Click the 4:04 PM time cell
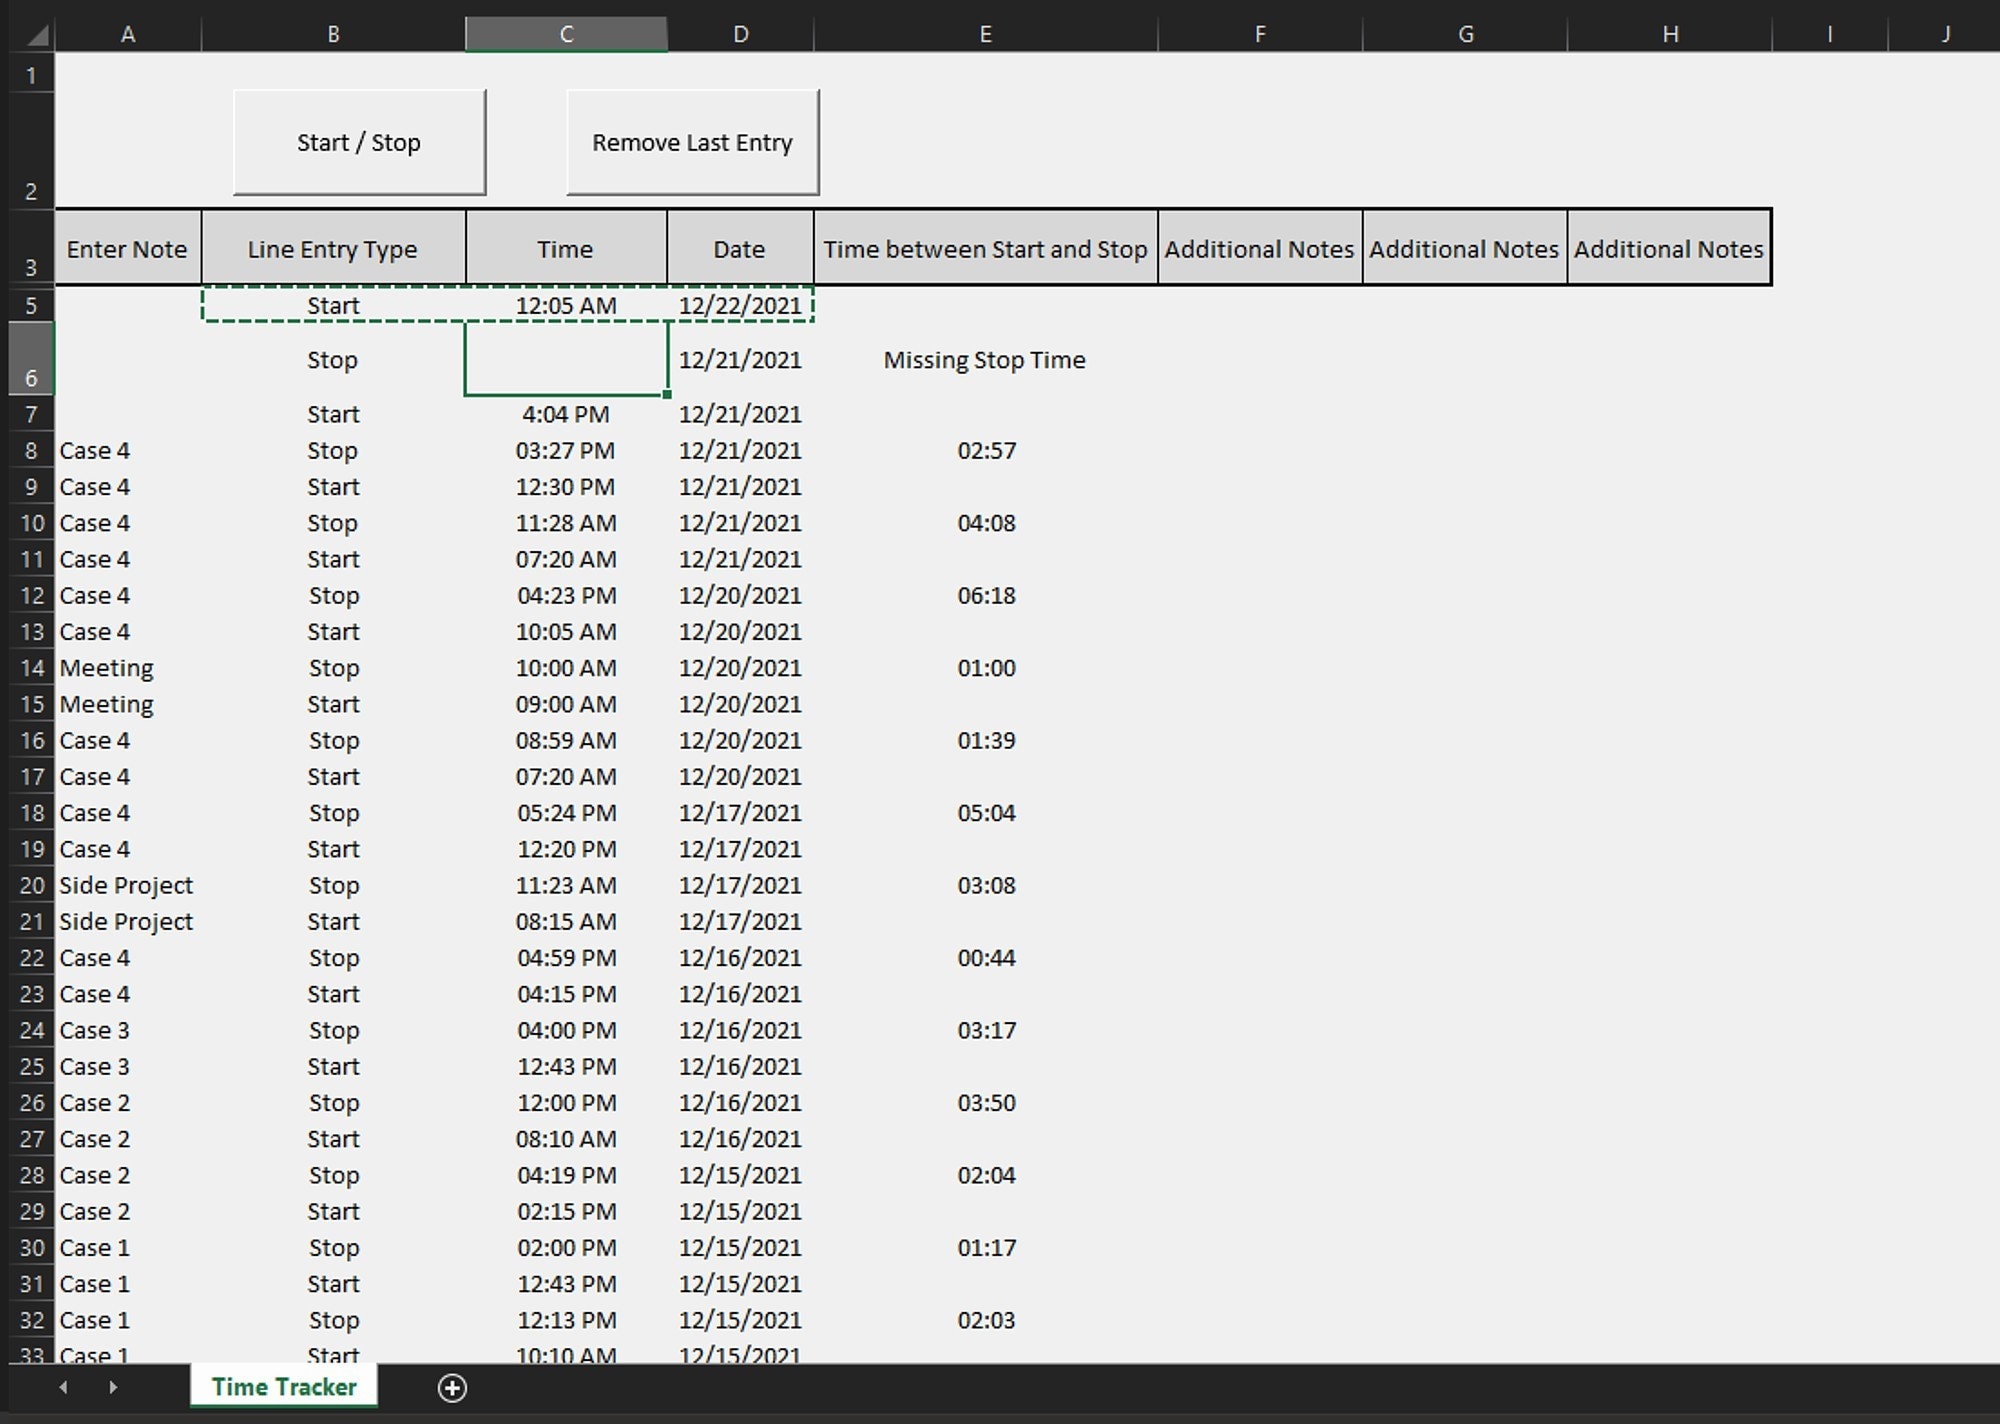2000x1424 pixels. [566, 414]
